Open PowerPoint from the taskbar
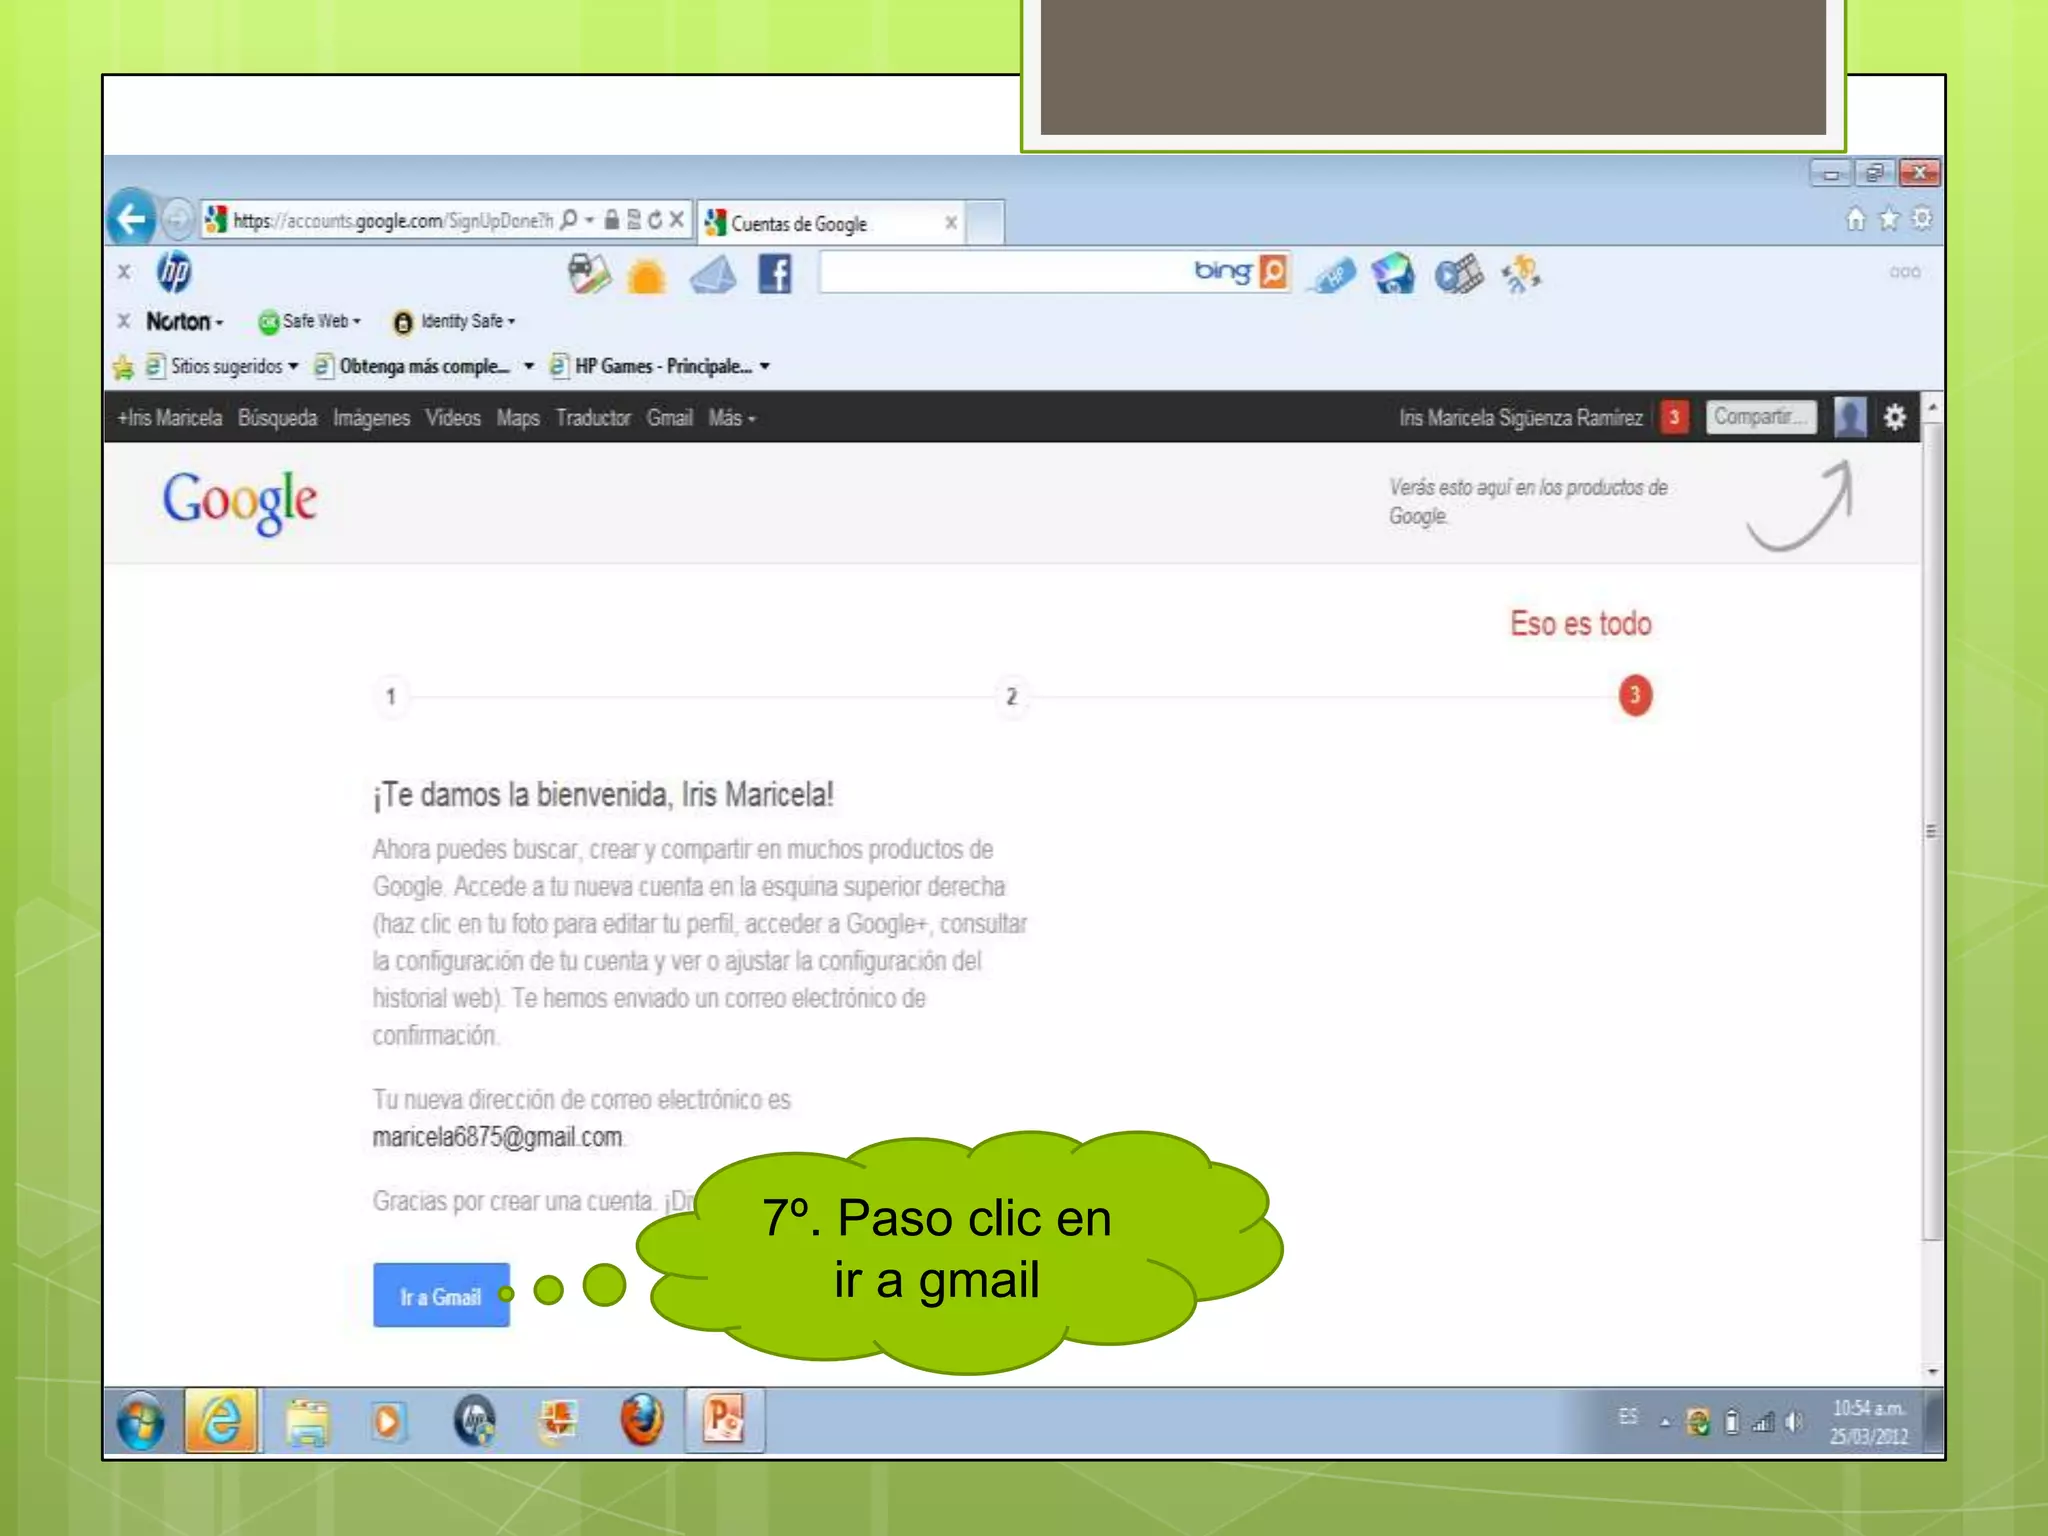The width and height of the screenshot is (2048, 1536). [725, 1420]
